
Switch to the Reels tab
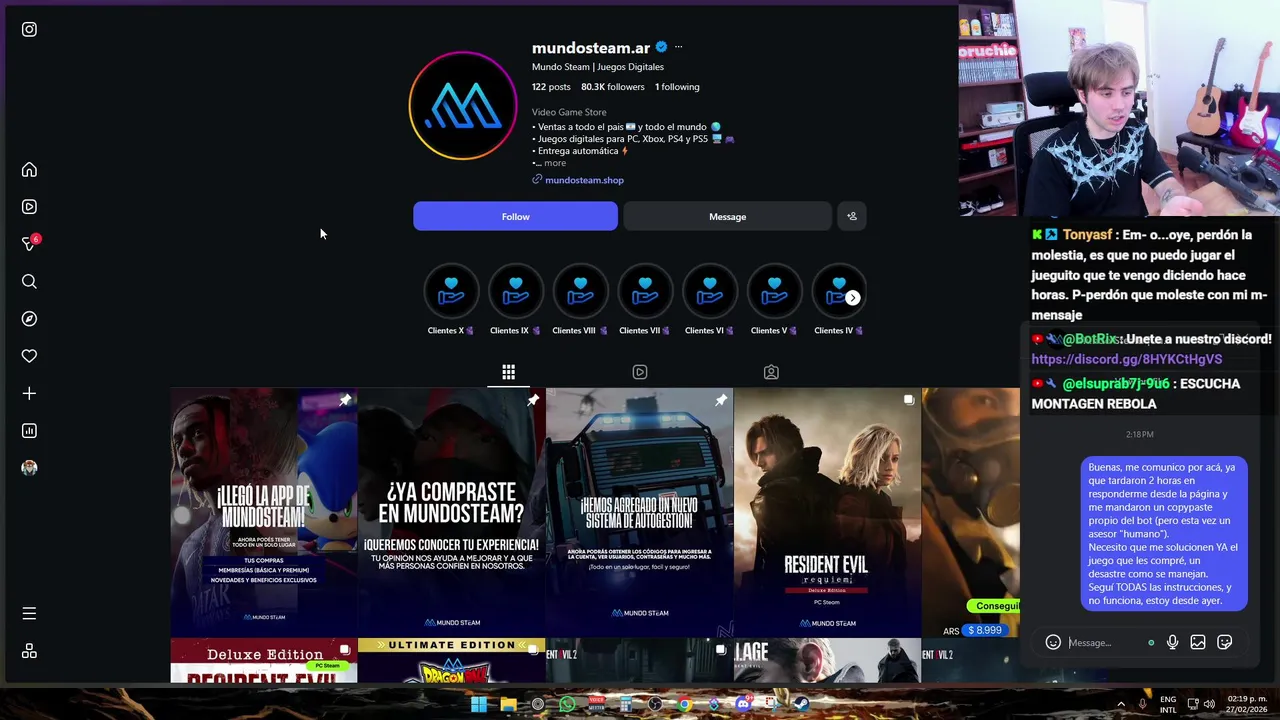[640, 372]
